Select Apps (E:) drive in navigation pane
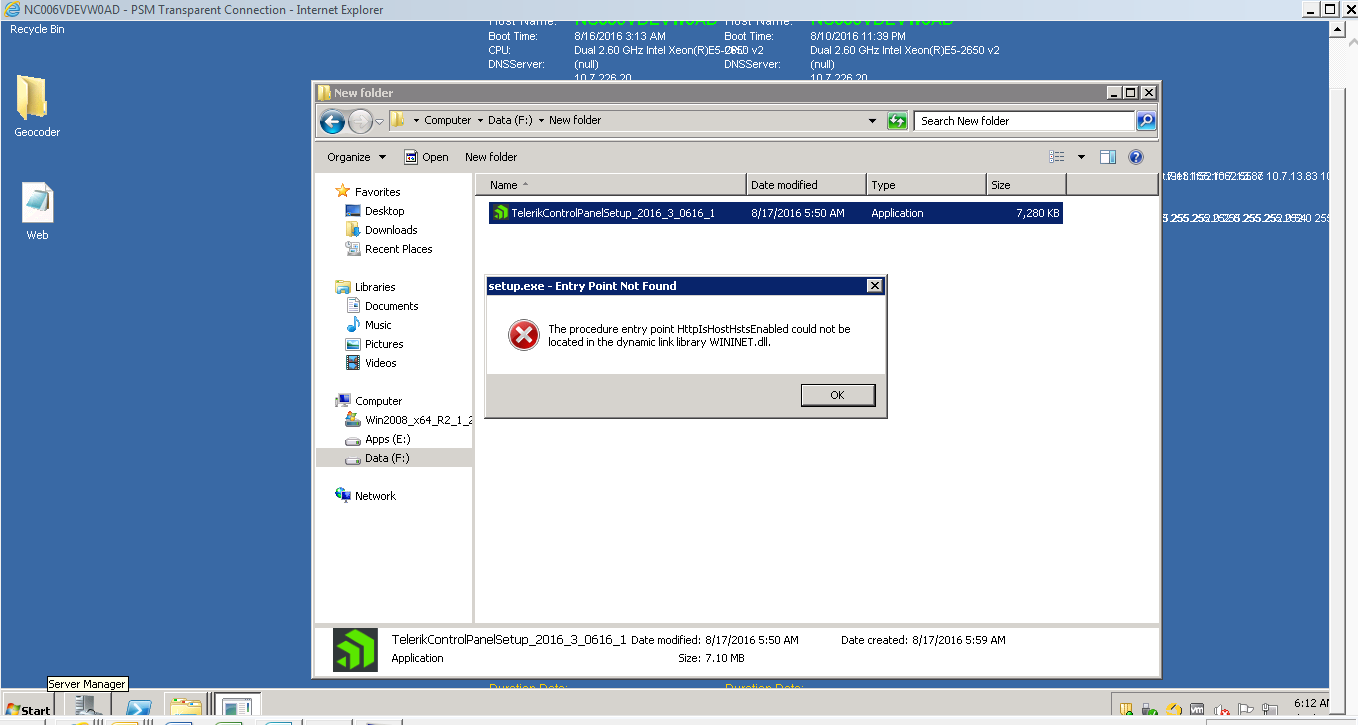1358x725 pixels. [x=387, y=439]
